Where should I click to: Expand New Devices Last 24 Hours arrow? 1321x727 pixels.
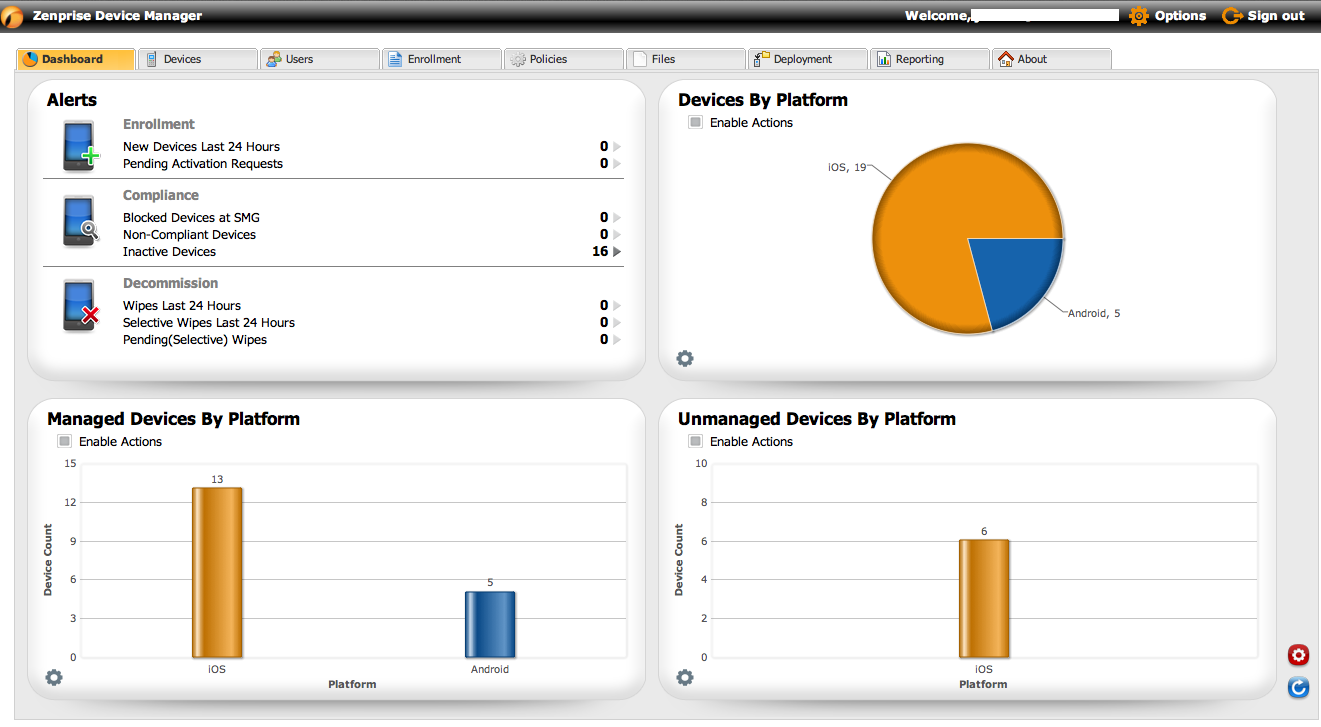[x=617, y=147]
